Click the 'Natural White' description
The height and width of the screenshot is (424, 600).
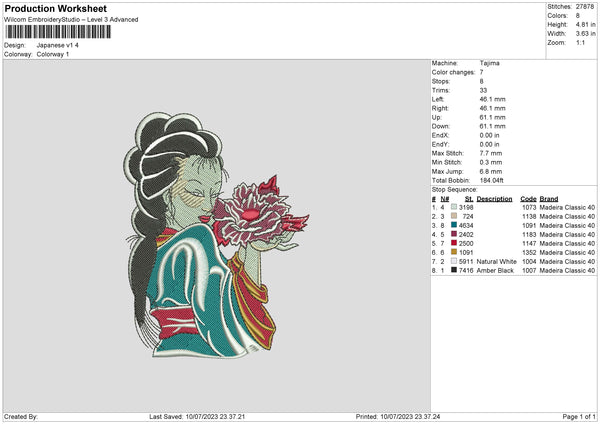pyautogui.click(x=497, y=261)
